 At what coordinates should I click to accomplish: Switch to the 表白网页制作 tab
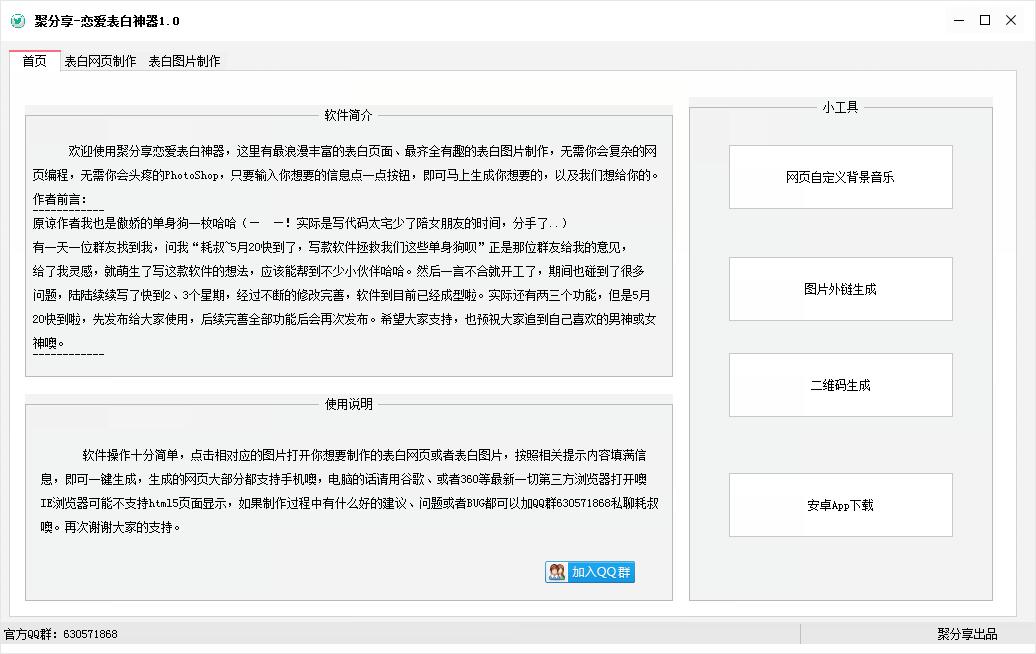100,60
